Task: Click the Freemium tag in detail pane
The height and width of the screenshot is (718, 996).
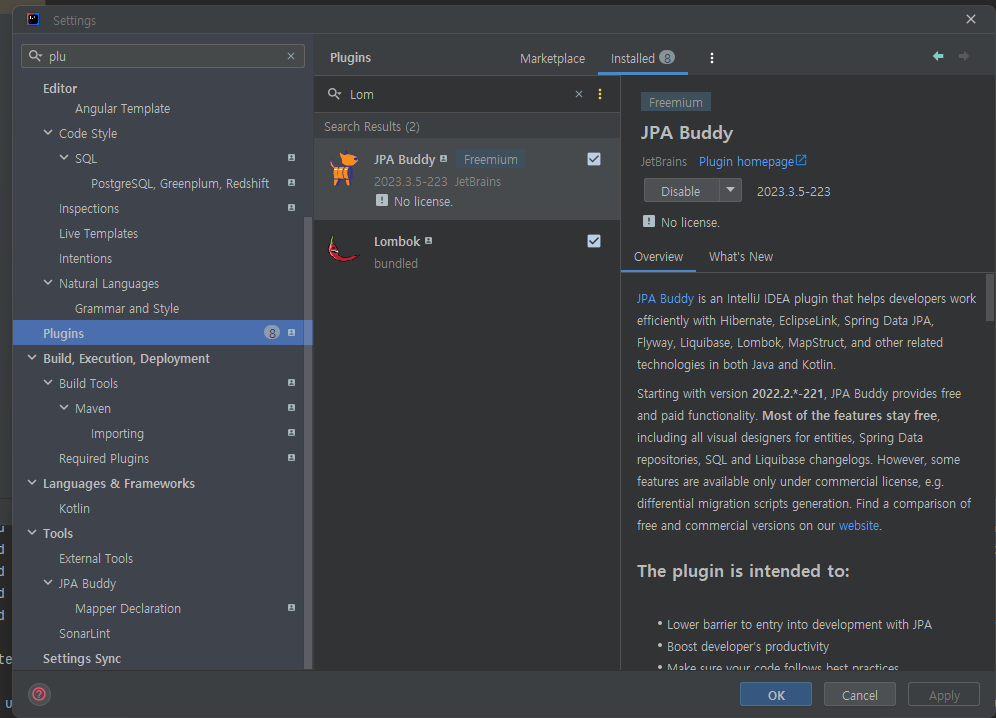Action: click(675, 102)
